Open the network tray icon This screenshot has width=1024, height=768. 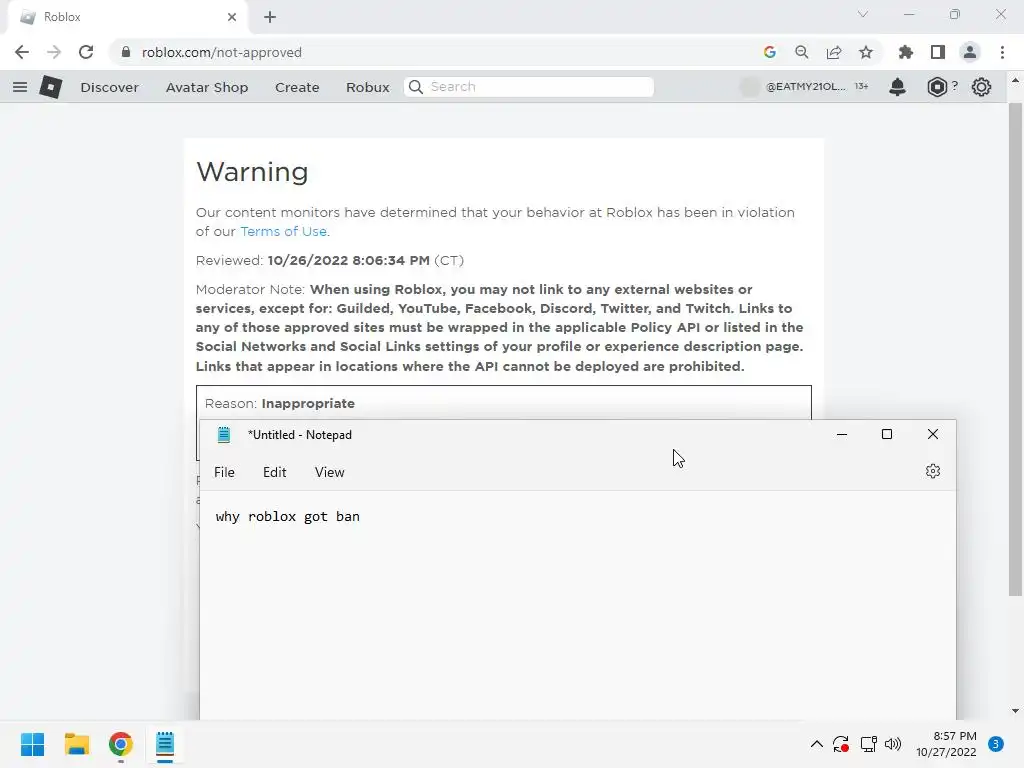868,744
